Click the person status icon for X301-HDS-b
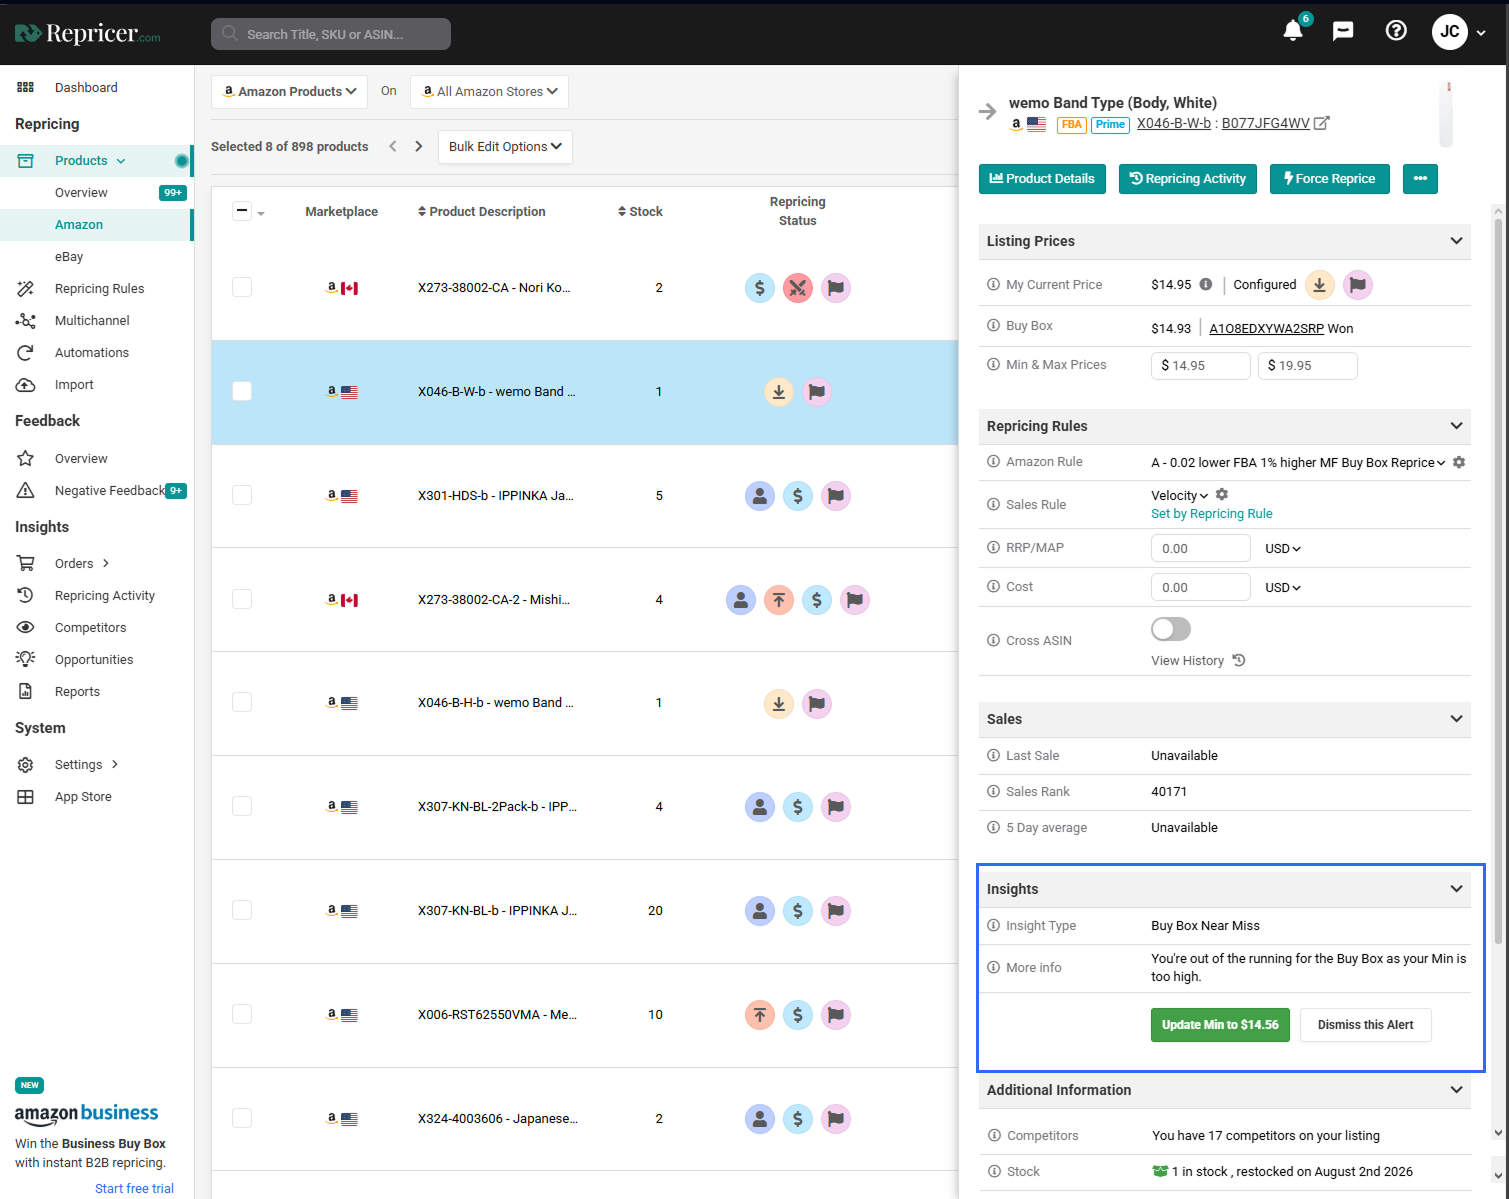Image resolution: width=1509 pixels, height=1199 pixels. 760,496
